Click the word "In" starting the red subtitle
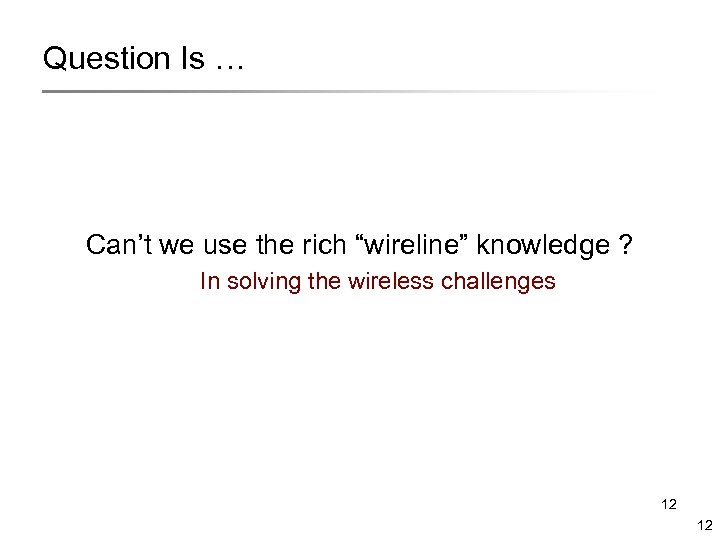The height and width of the screenshot is (540, 720). click(208, 281)
